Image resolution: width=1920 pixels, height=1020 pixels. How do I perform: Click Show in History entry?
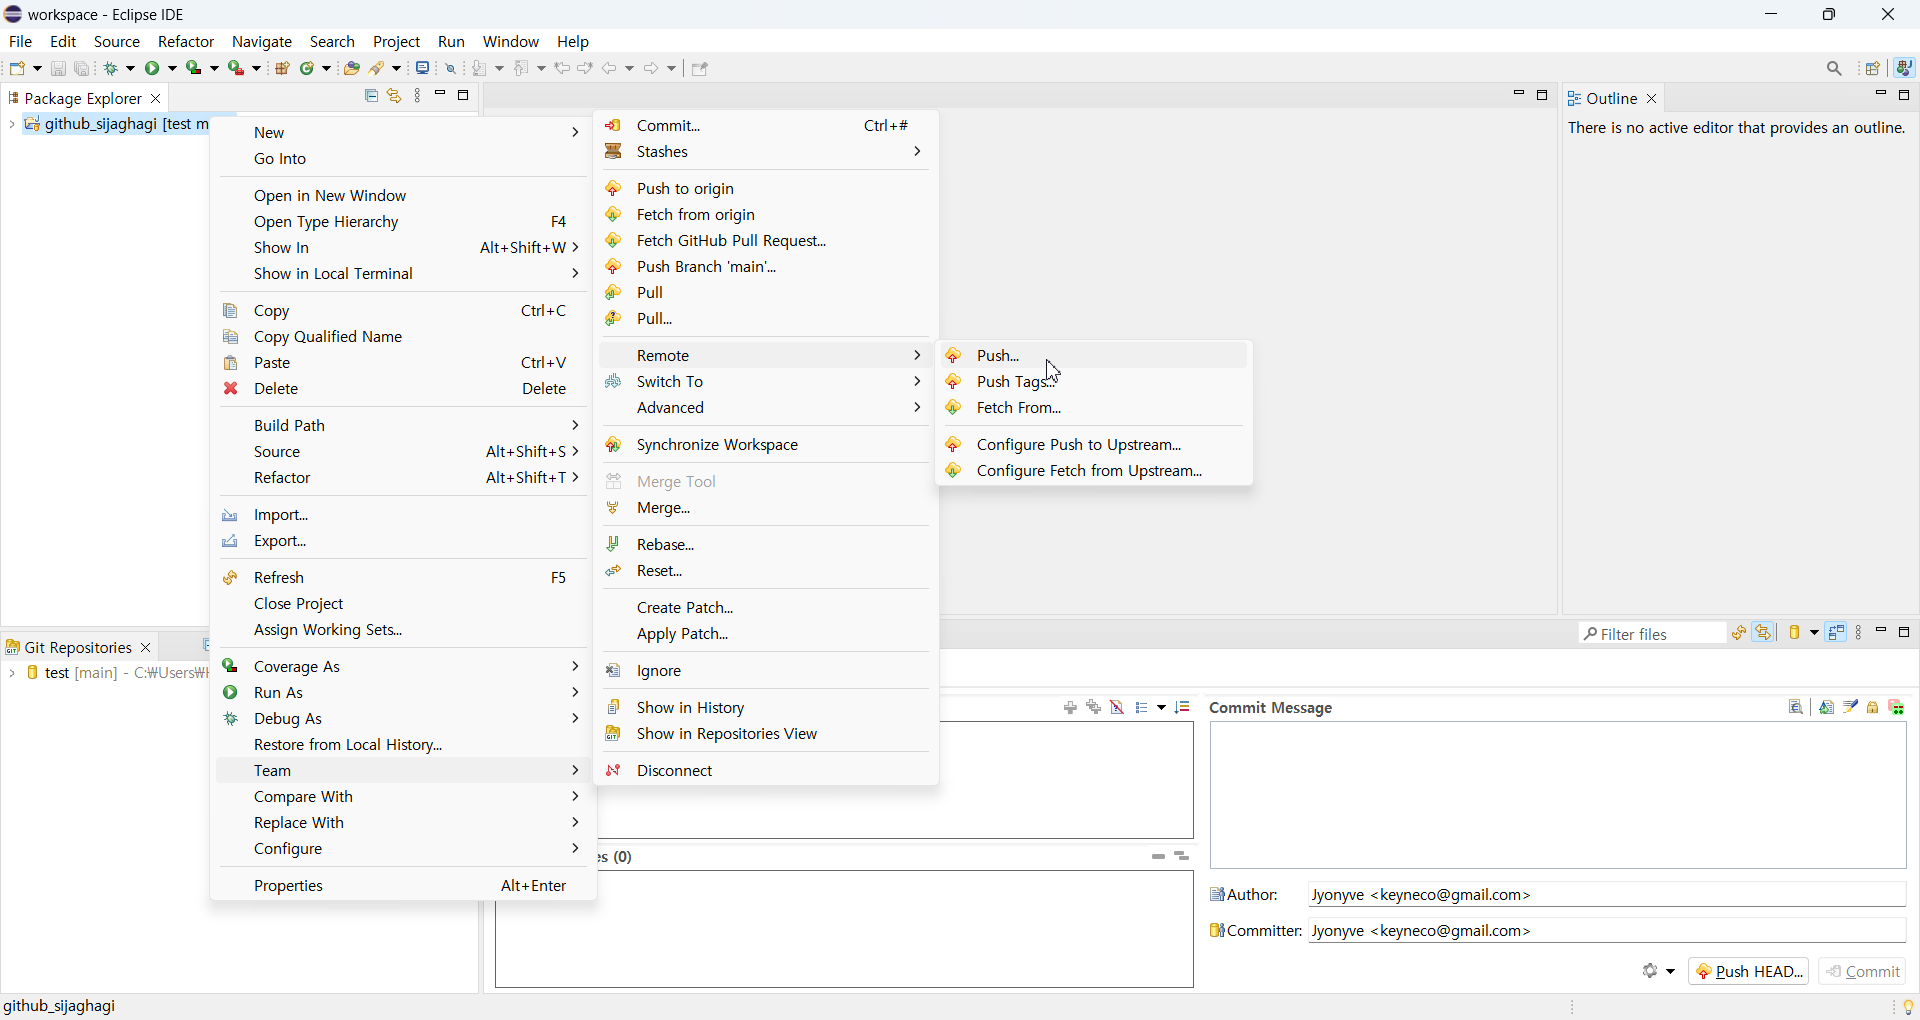(766, 708)
